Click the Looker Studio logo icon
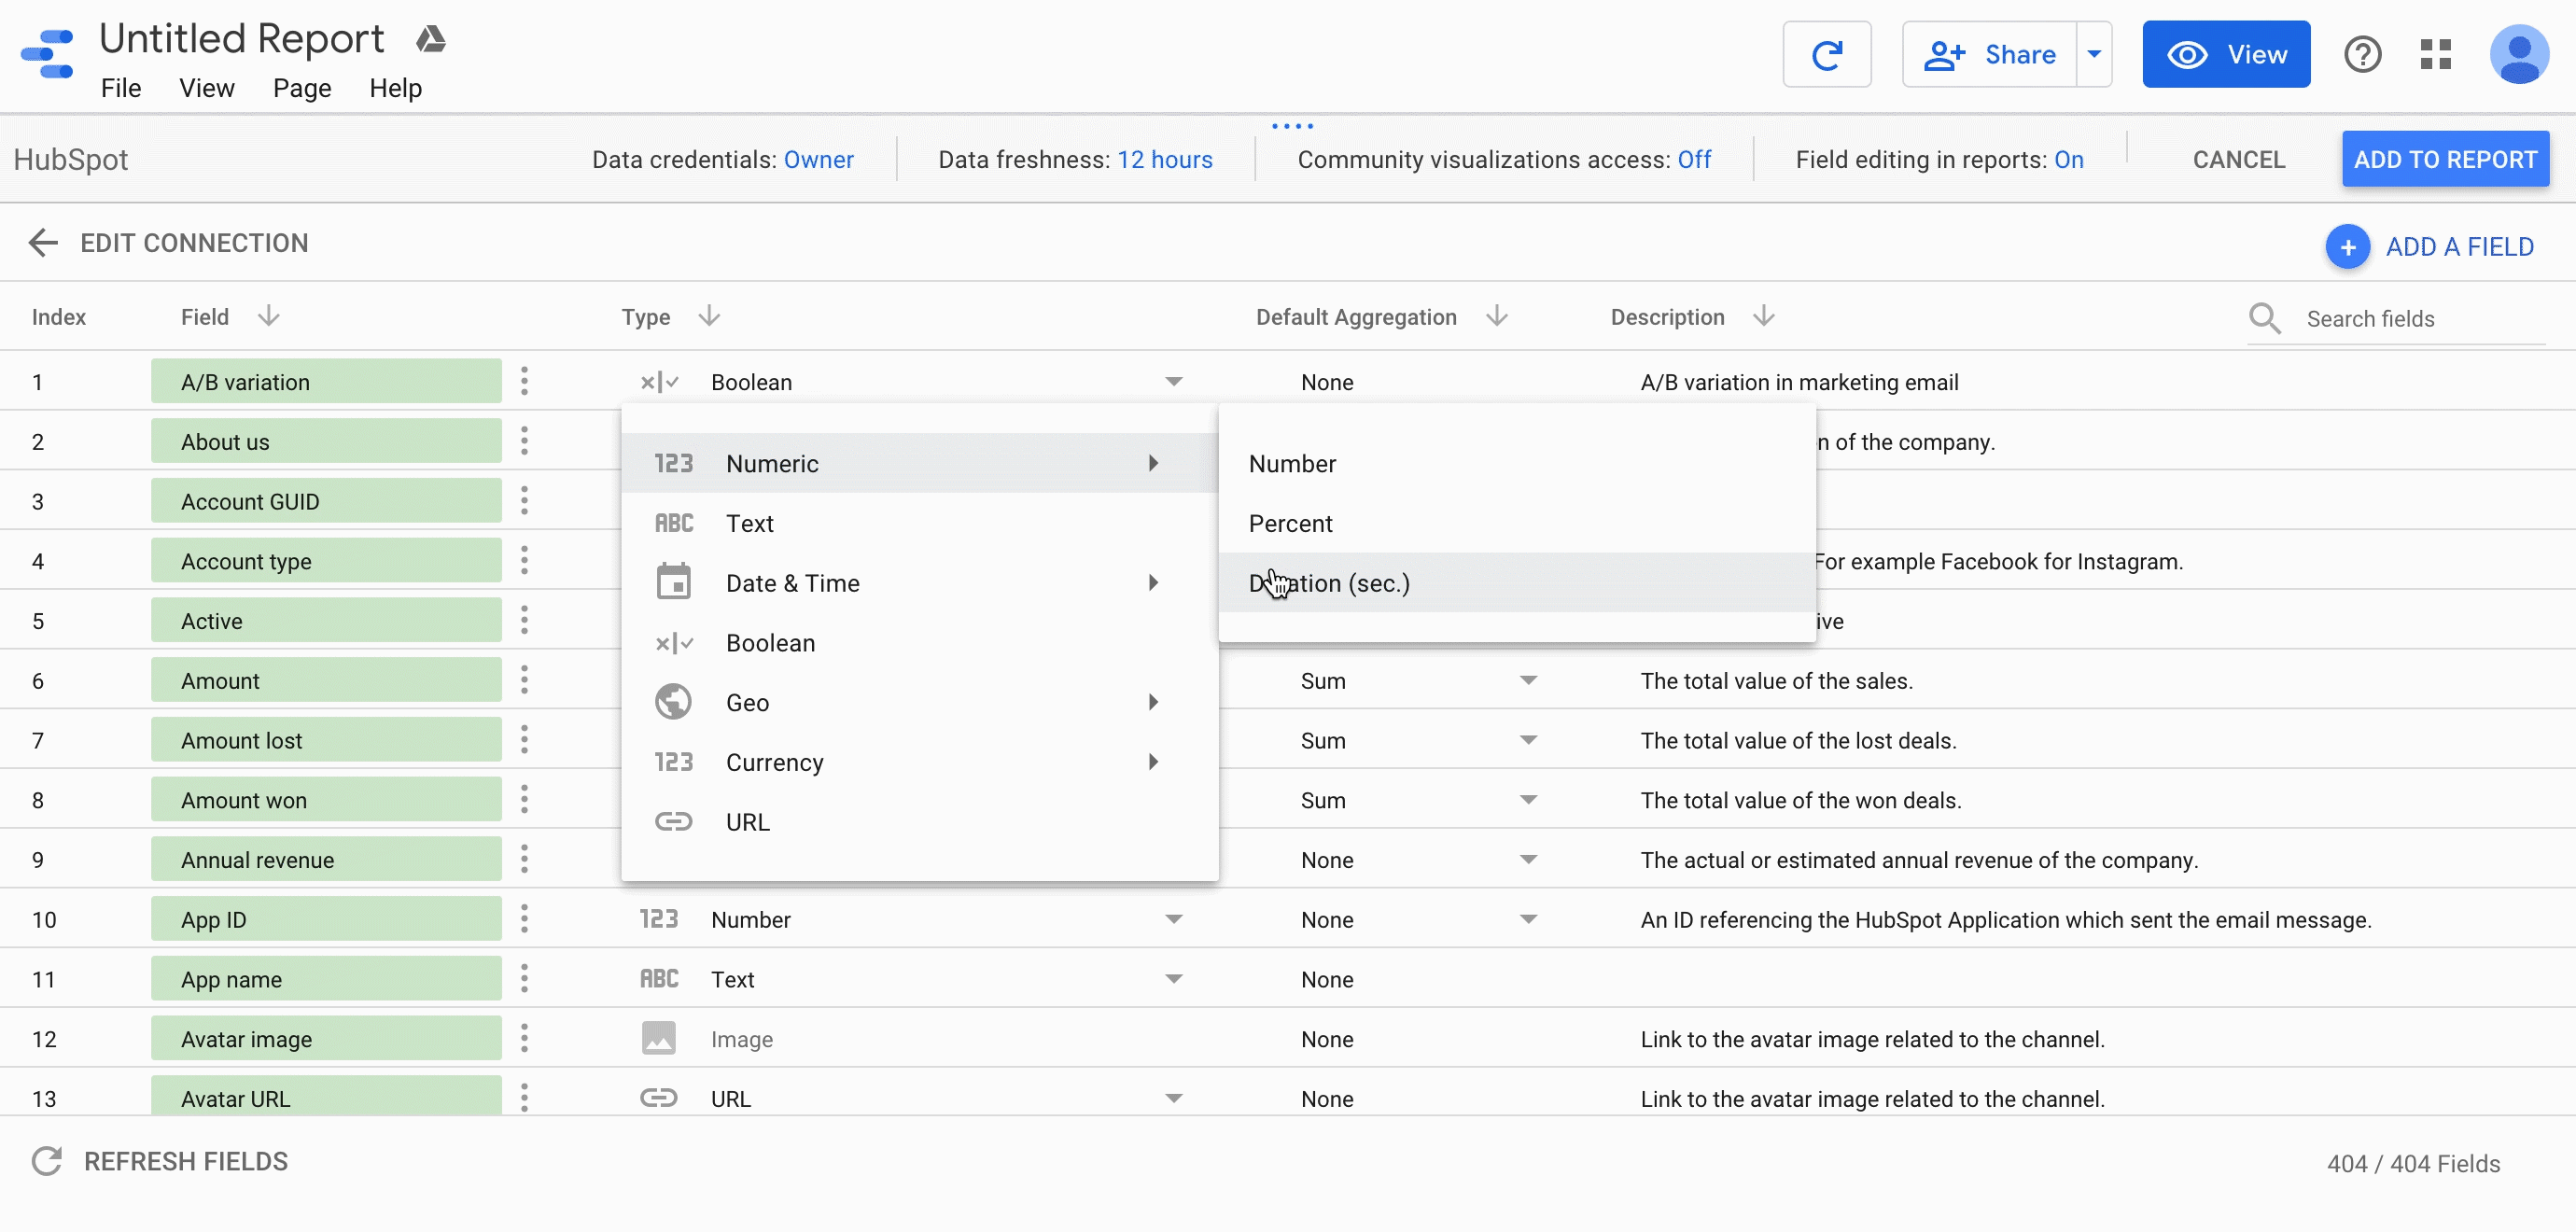Viewport: 2576px width, 1232px height. [x=47, y=54]
